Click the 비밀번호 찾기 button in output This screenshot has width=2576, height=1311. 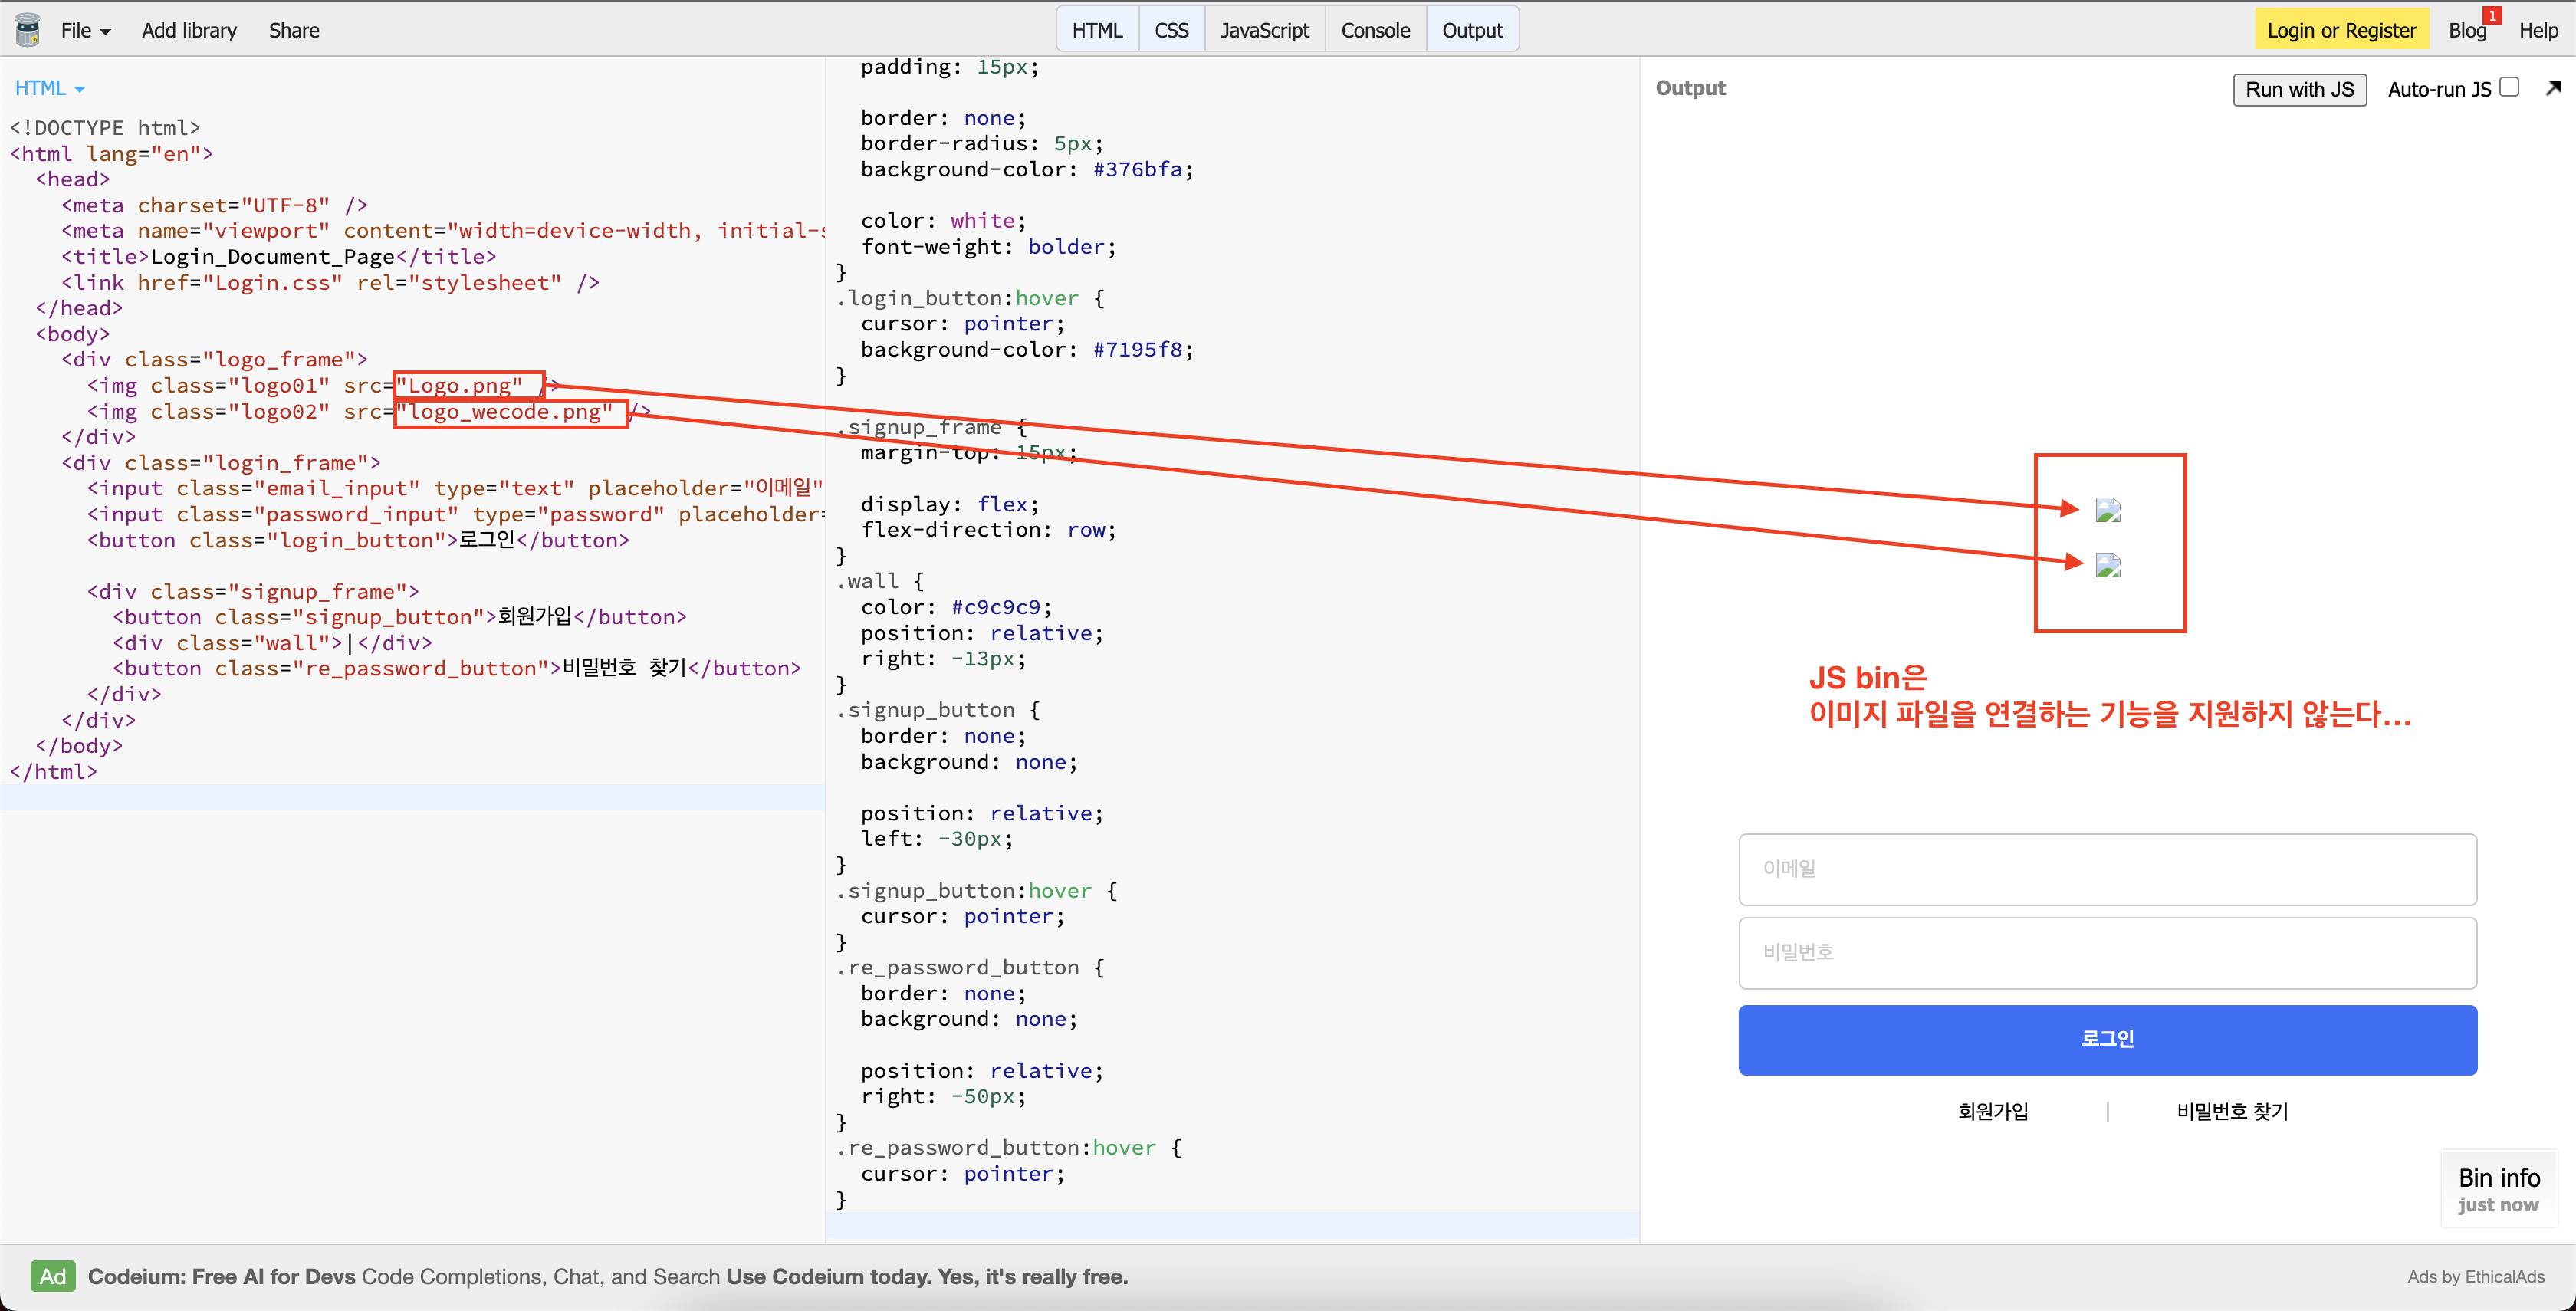pos(2232,1111)
